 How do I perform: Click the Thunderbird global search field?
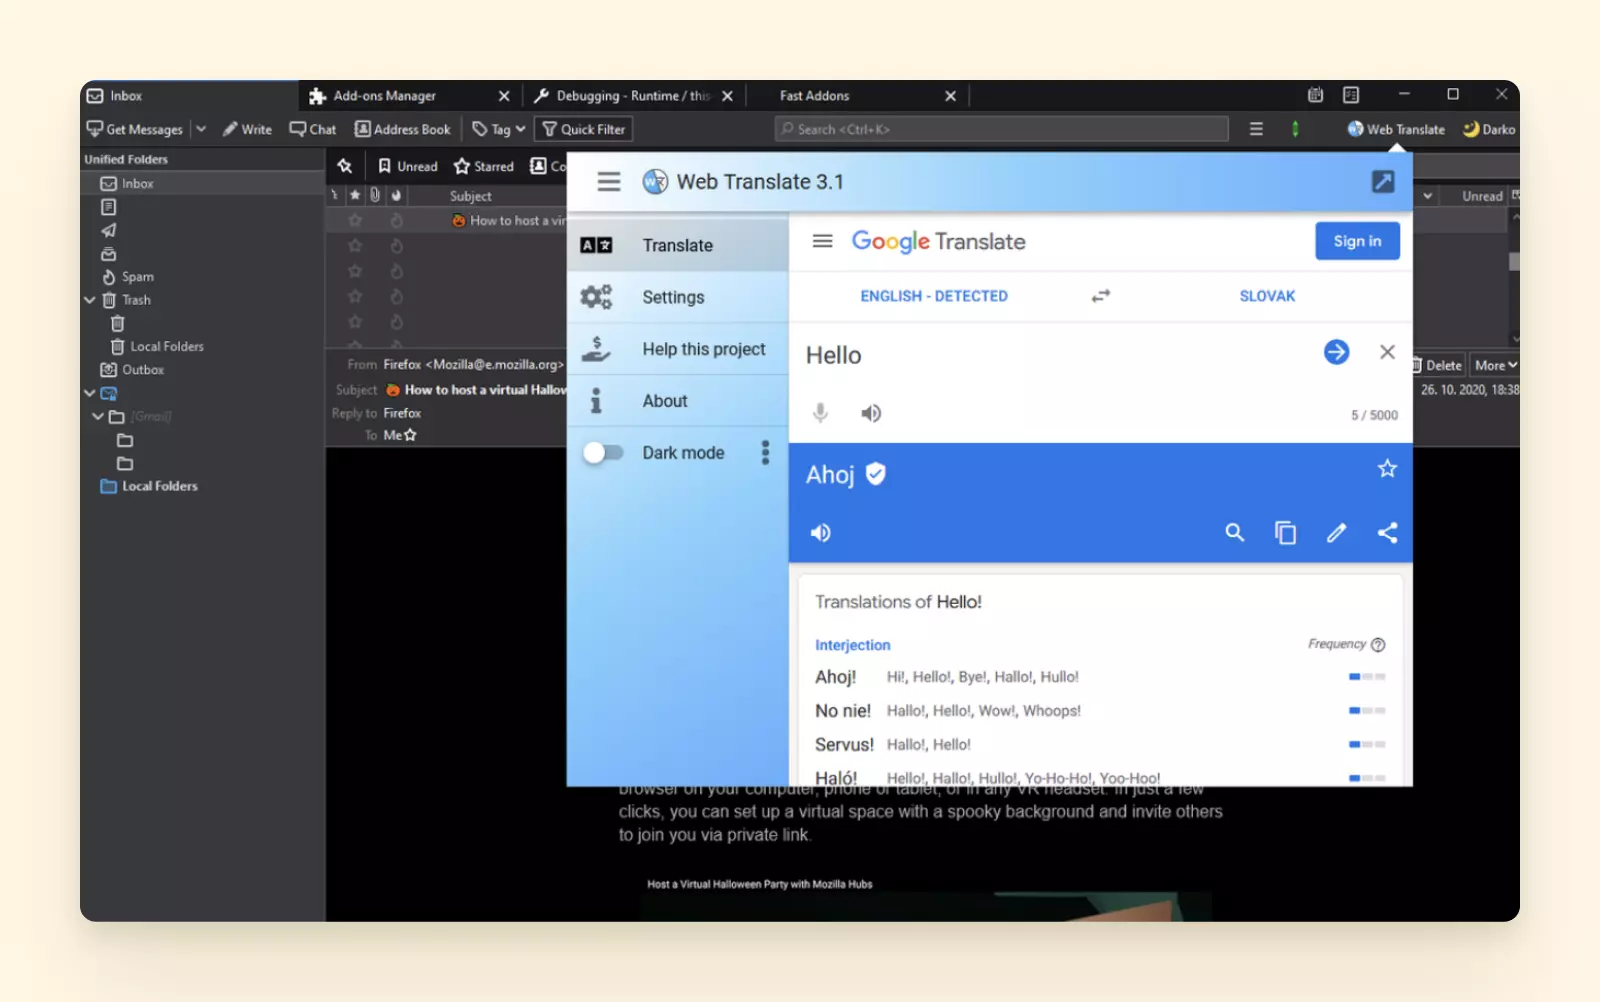tap(1001, 129)
